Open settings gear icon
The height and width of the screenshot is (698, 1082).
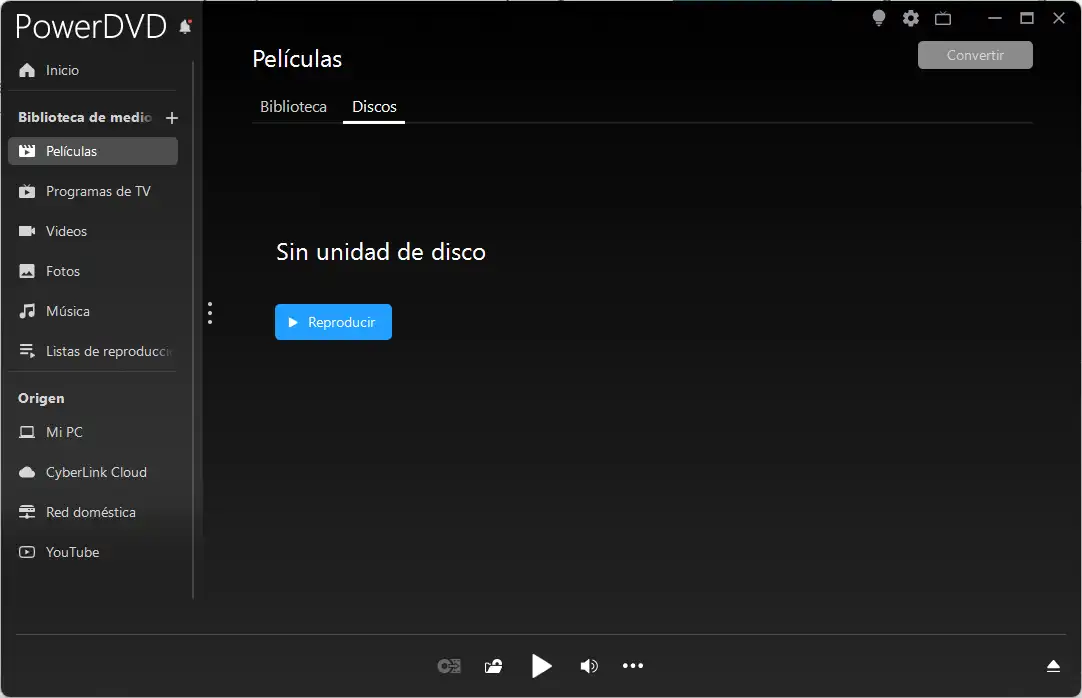pos(911,19)
